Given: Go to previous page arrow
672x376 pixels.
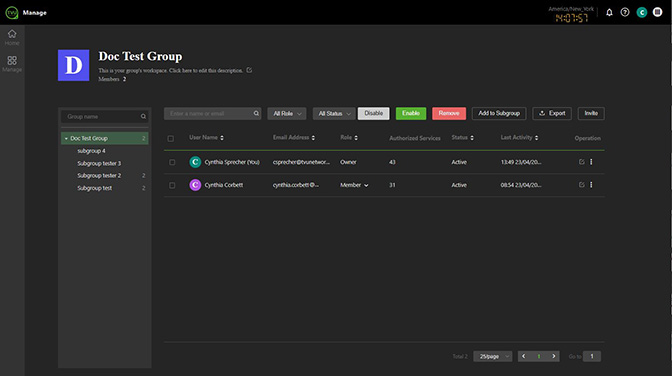Looking at the screenshot, I should 523,356.
